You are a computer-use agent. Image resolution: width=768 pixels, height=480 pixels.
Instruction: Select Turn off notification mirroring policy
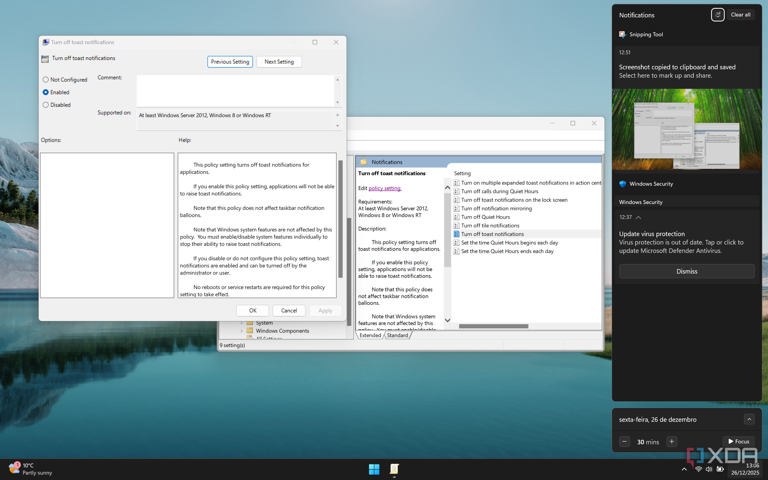496,208
